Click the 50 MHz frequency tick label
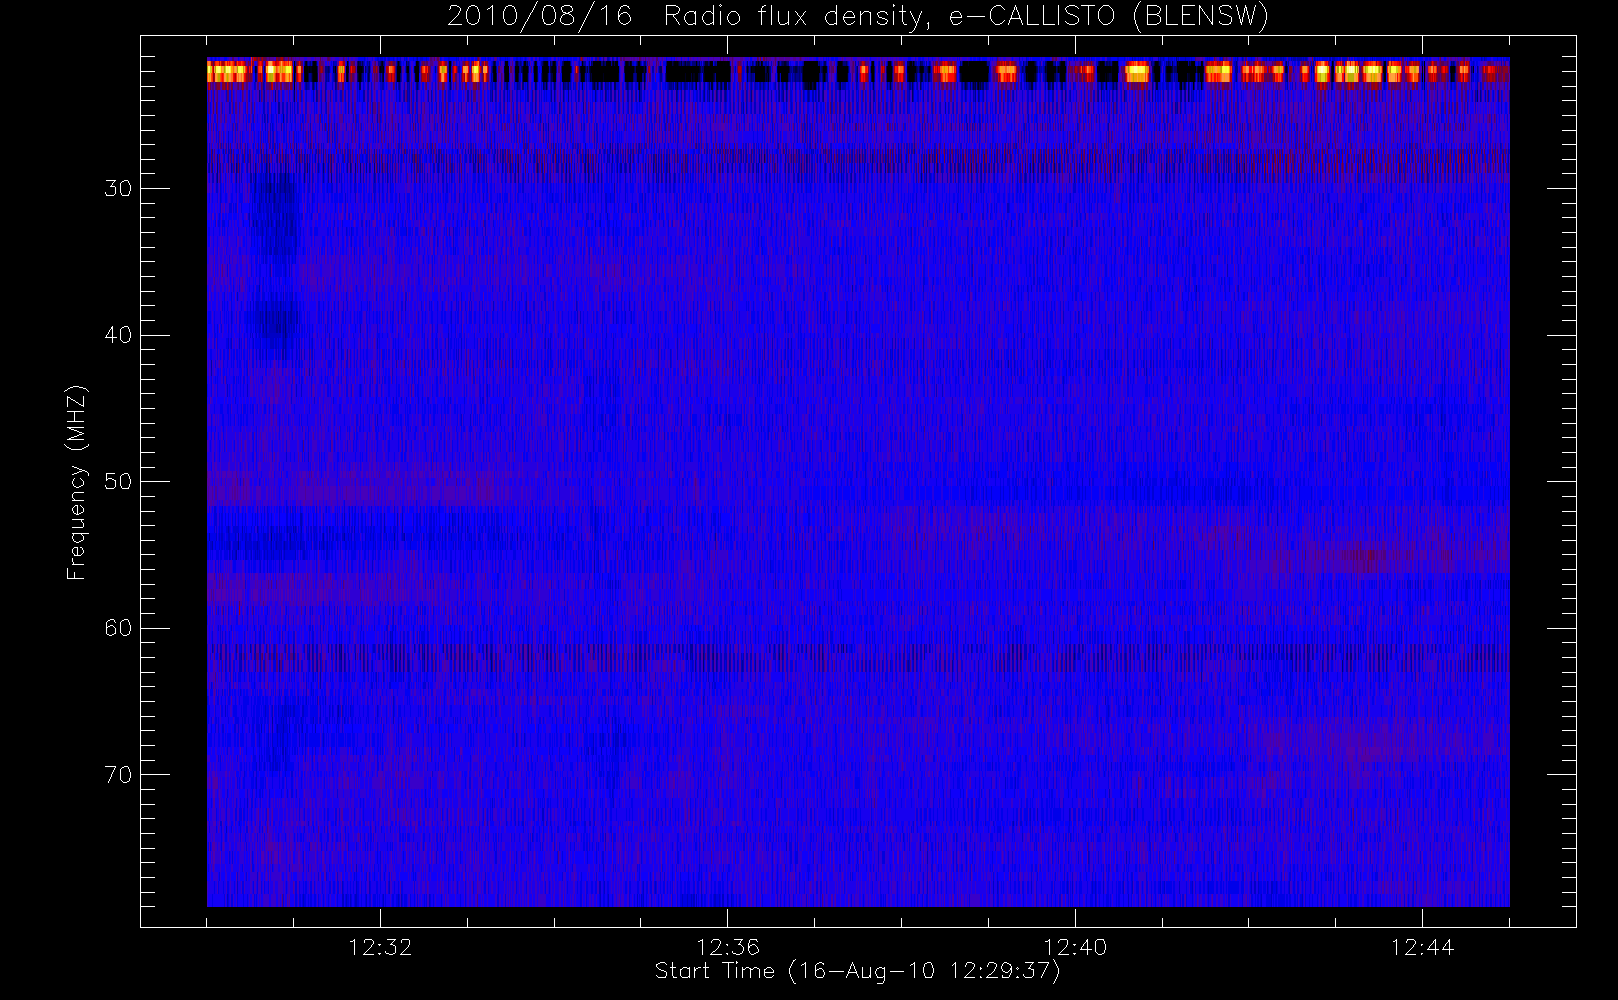 [x=118, y=481]
